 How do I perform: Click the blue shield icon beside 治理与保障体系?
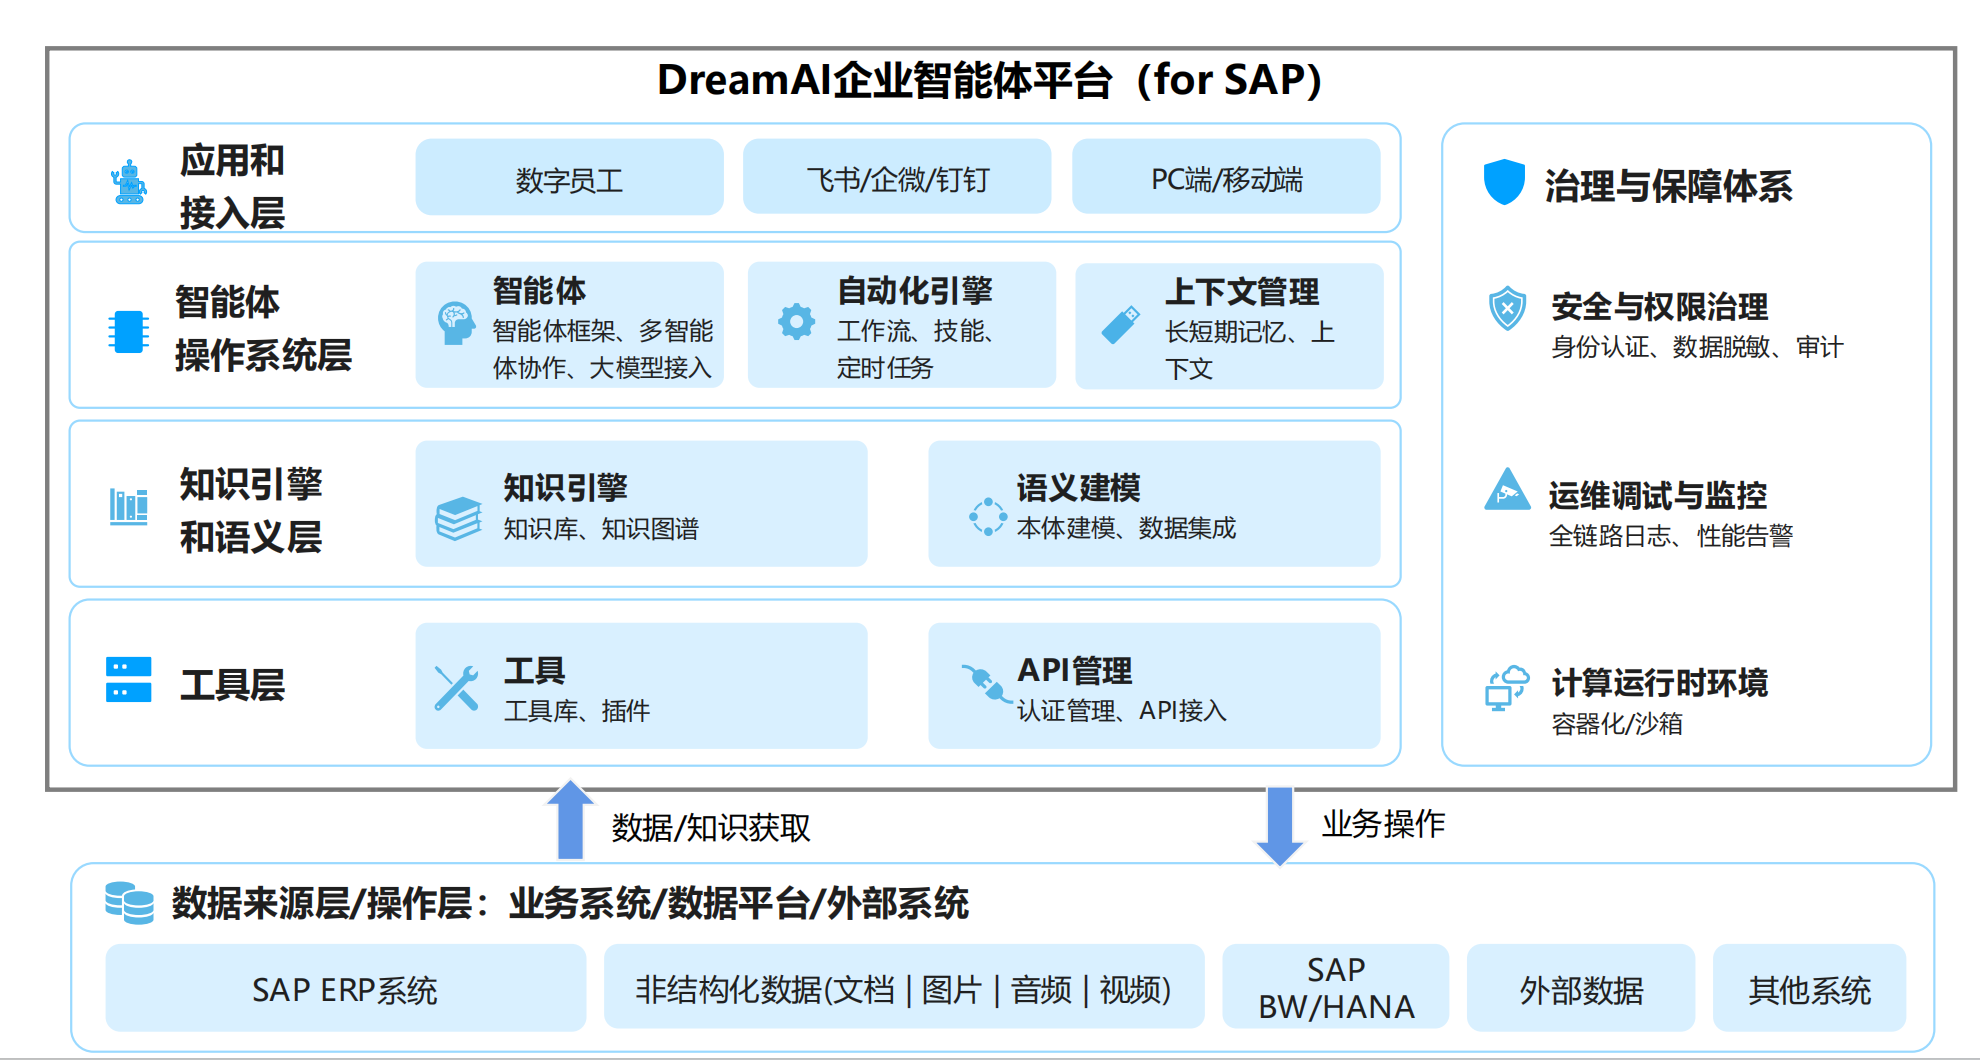[x=1504, y=182]
